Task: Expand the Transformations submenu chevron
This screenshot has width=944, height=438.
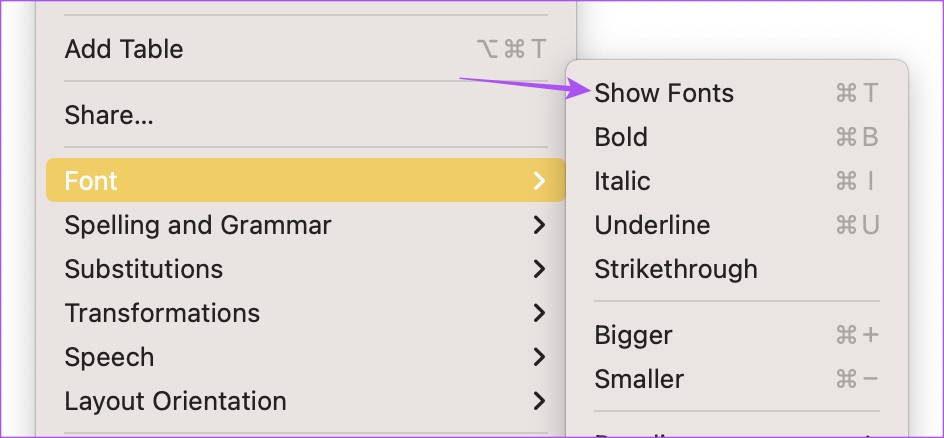Action: pyautogui.click(x=539, y=313)
